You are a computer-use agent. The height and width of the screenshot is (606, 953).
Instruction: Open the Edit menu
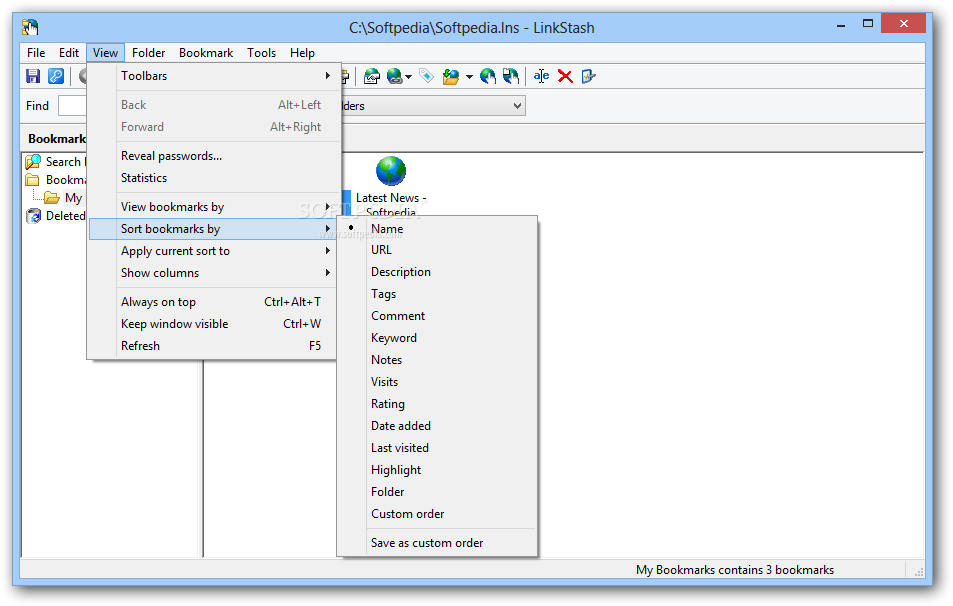pos(69,53)
